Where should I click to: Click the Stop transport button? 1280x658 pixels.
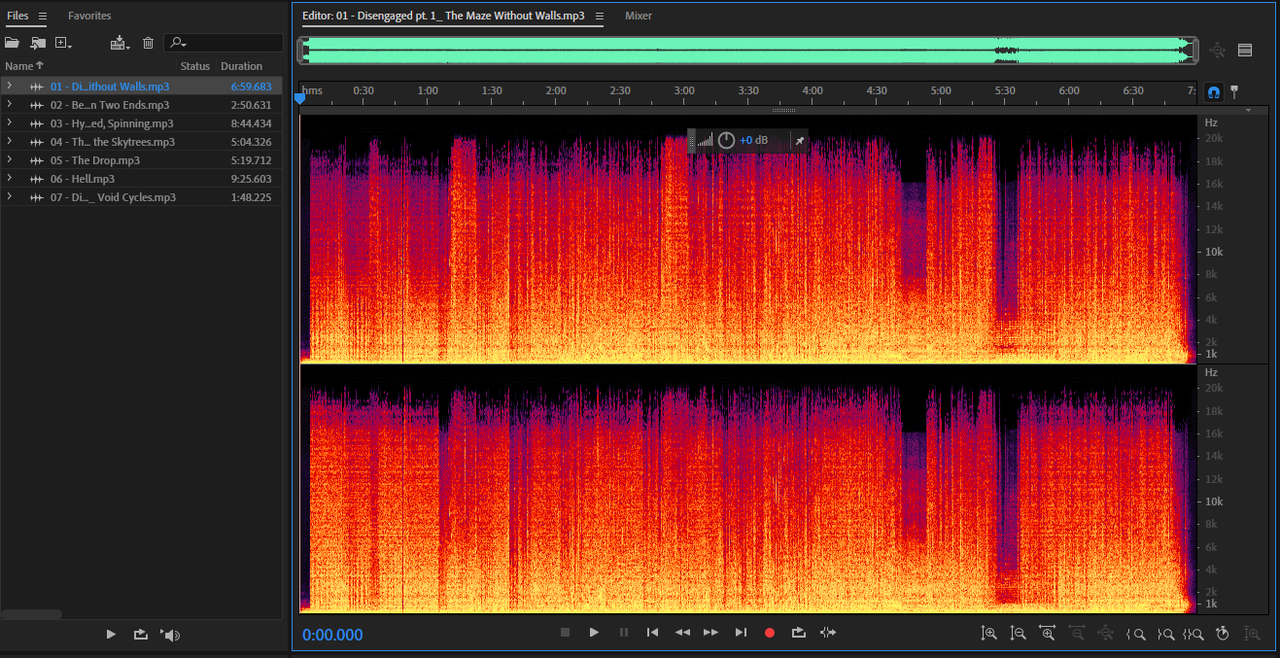565,632
